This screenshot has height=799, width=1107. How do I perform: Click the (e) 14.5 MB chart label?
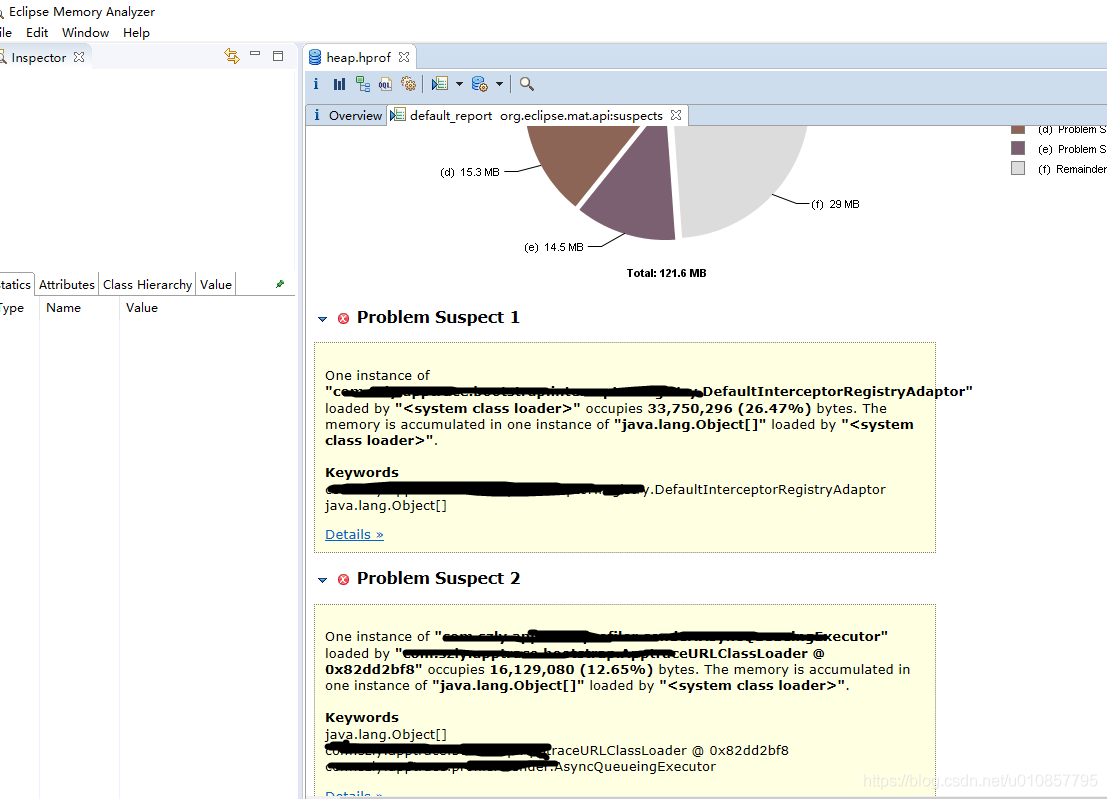pos(554,247)
